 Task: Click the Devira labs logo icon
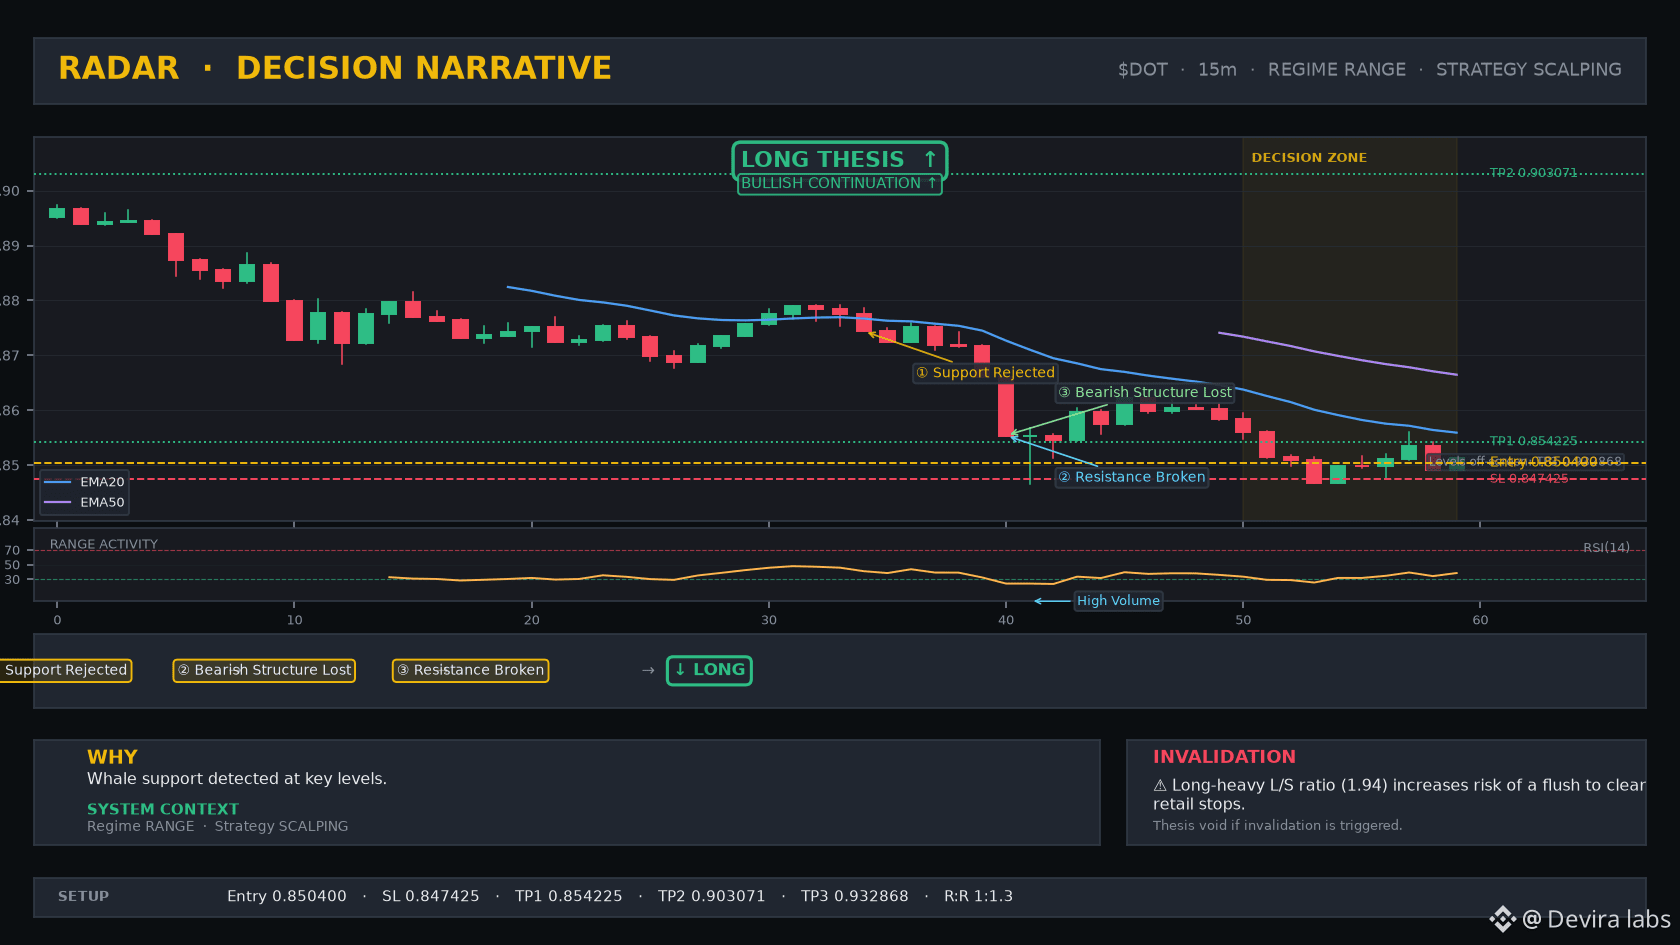pos(1502,919)
